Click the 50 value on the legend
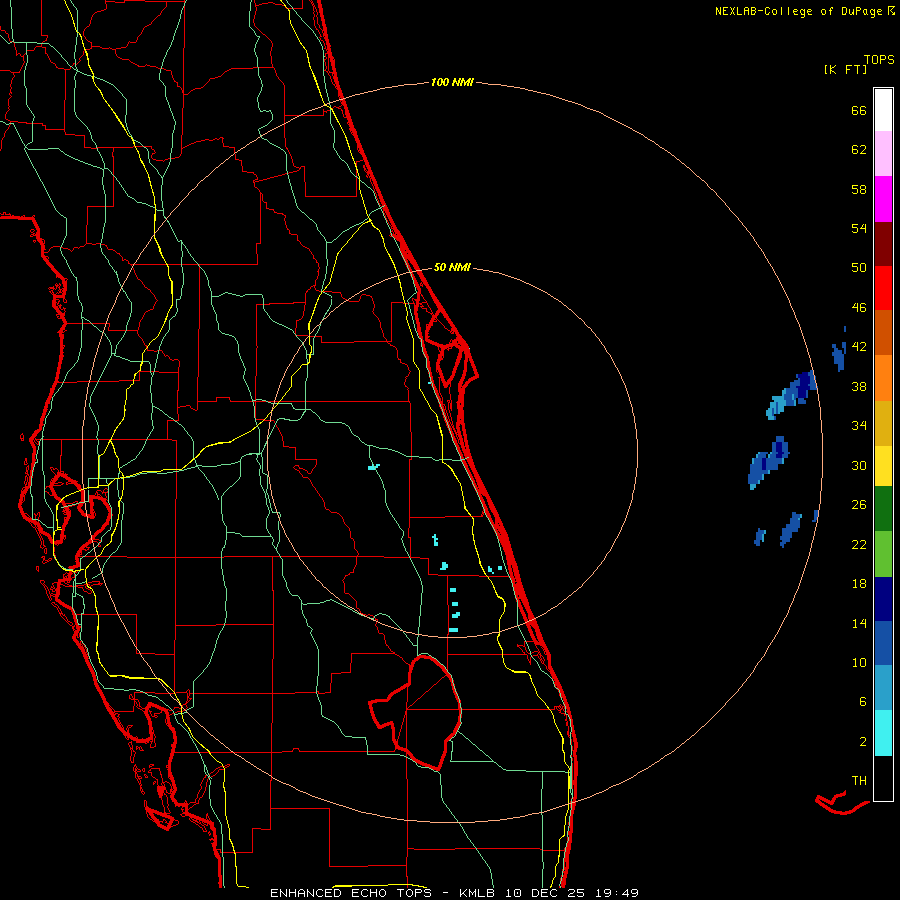The height and width of the screenshot is (900, 900). pyautogui.click(x=859, y=268)
